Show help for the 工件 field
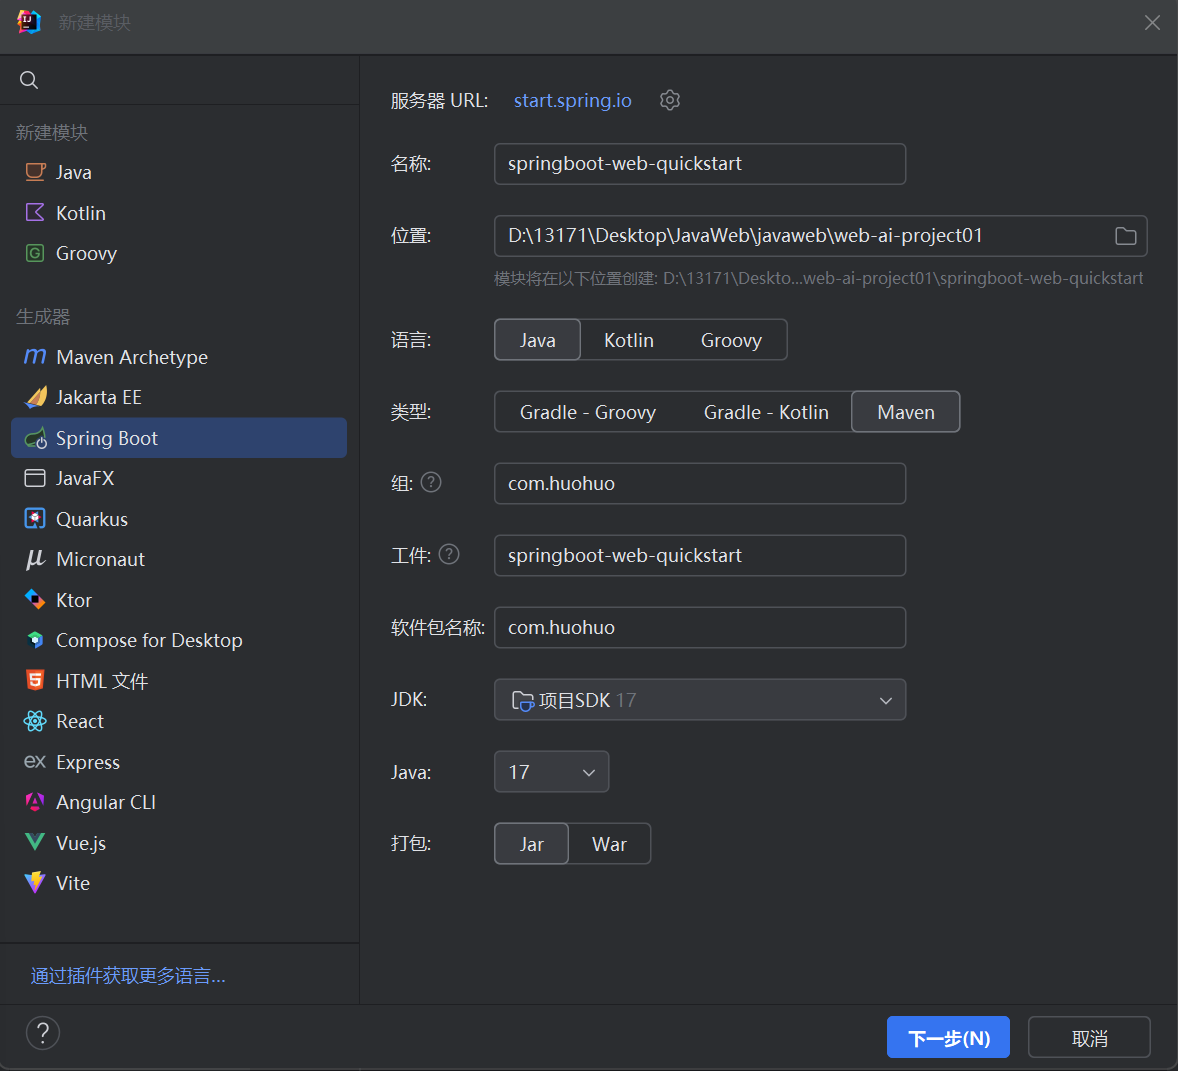 tap(449, 554)
